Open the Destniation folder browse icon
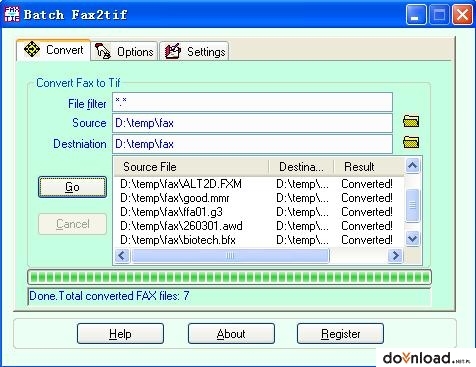 411,142
